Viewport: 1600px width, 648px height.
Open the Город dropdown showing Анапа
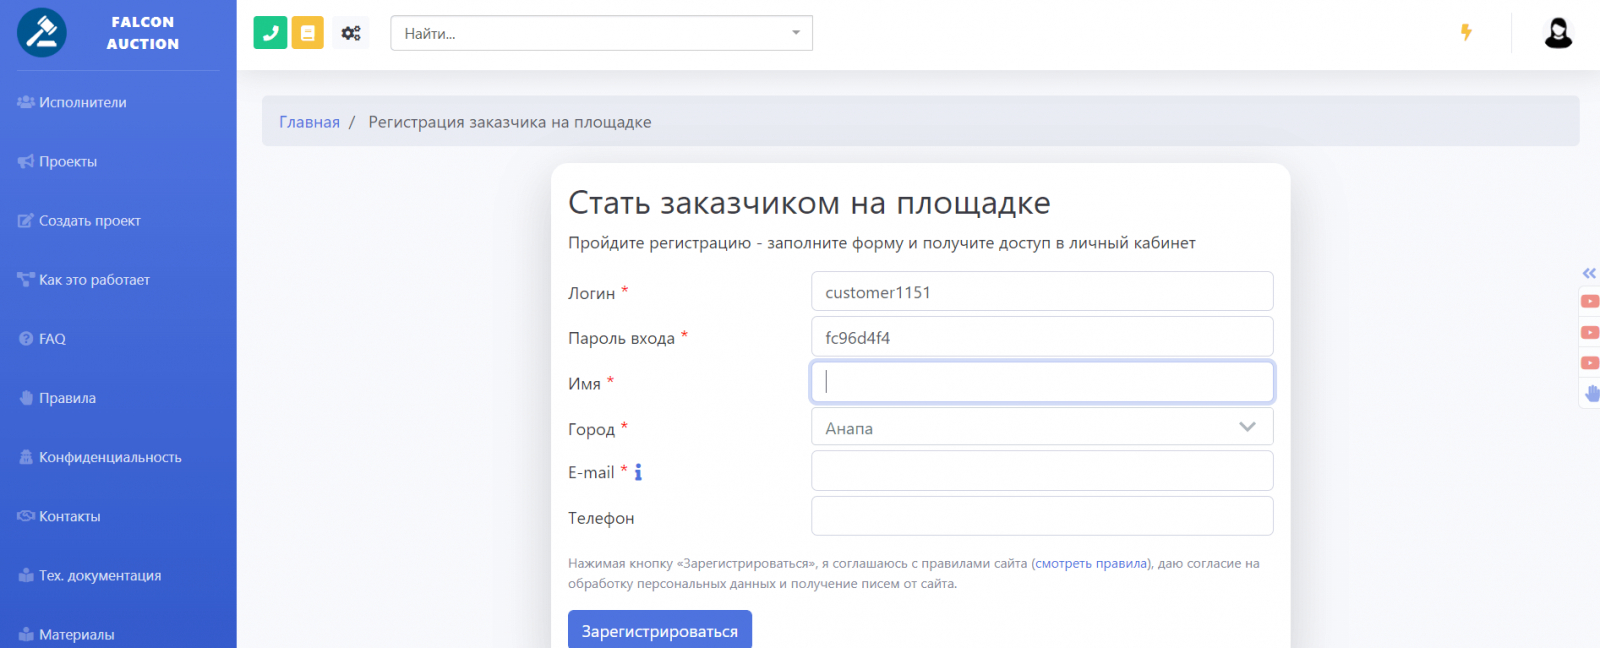click(x=1041, y=427)
